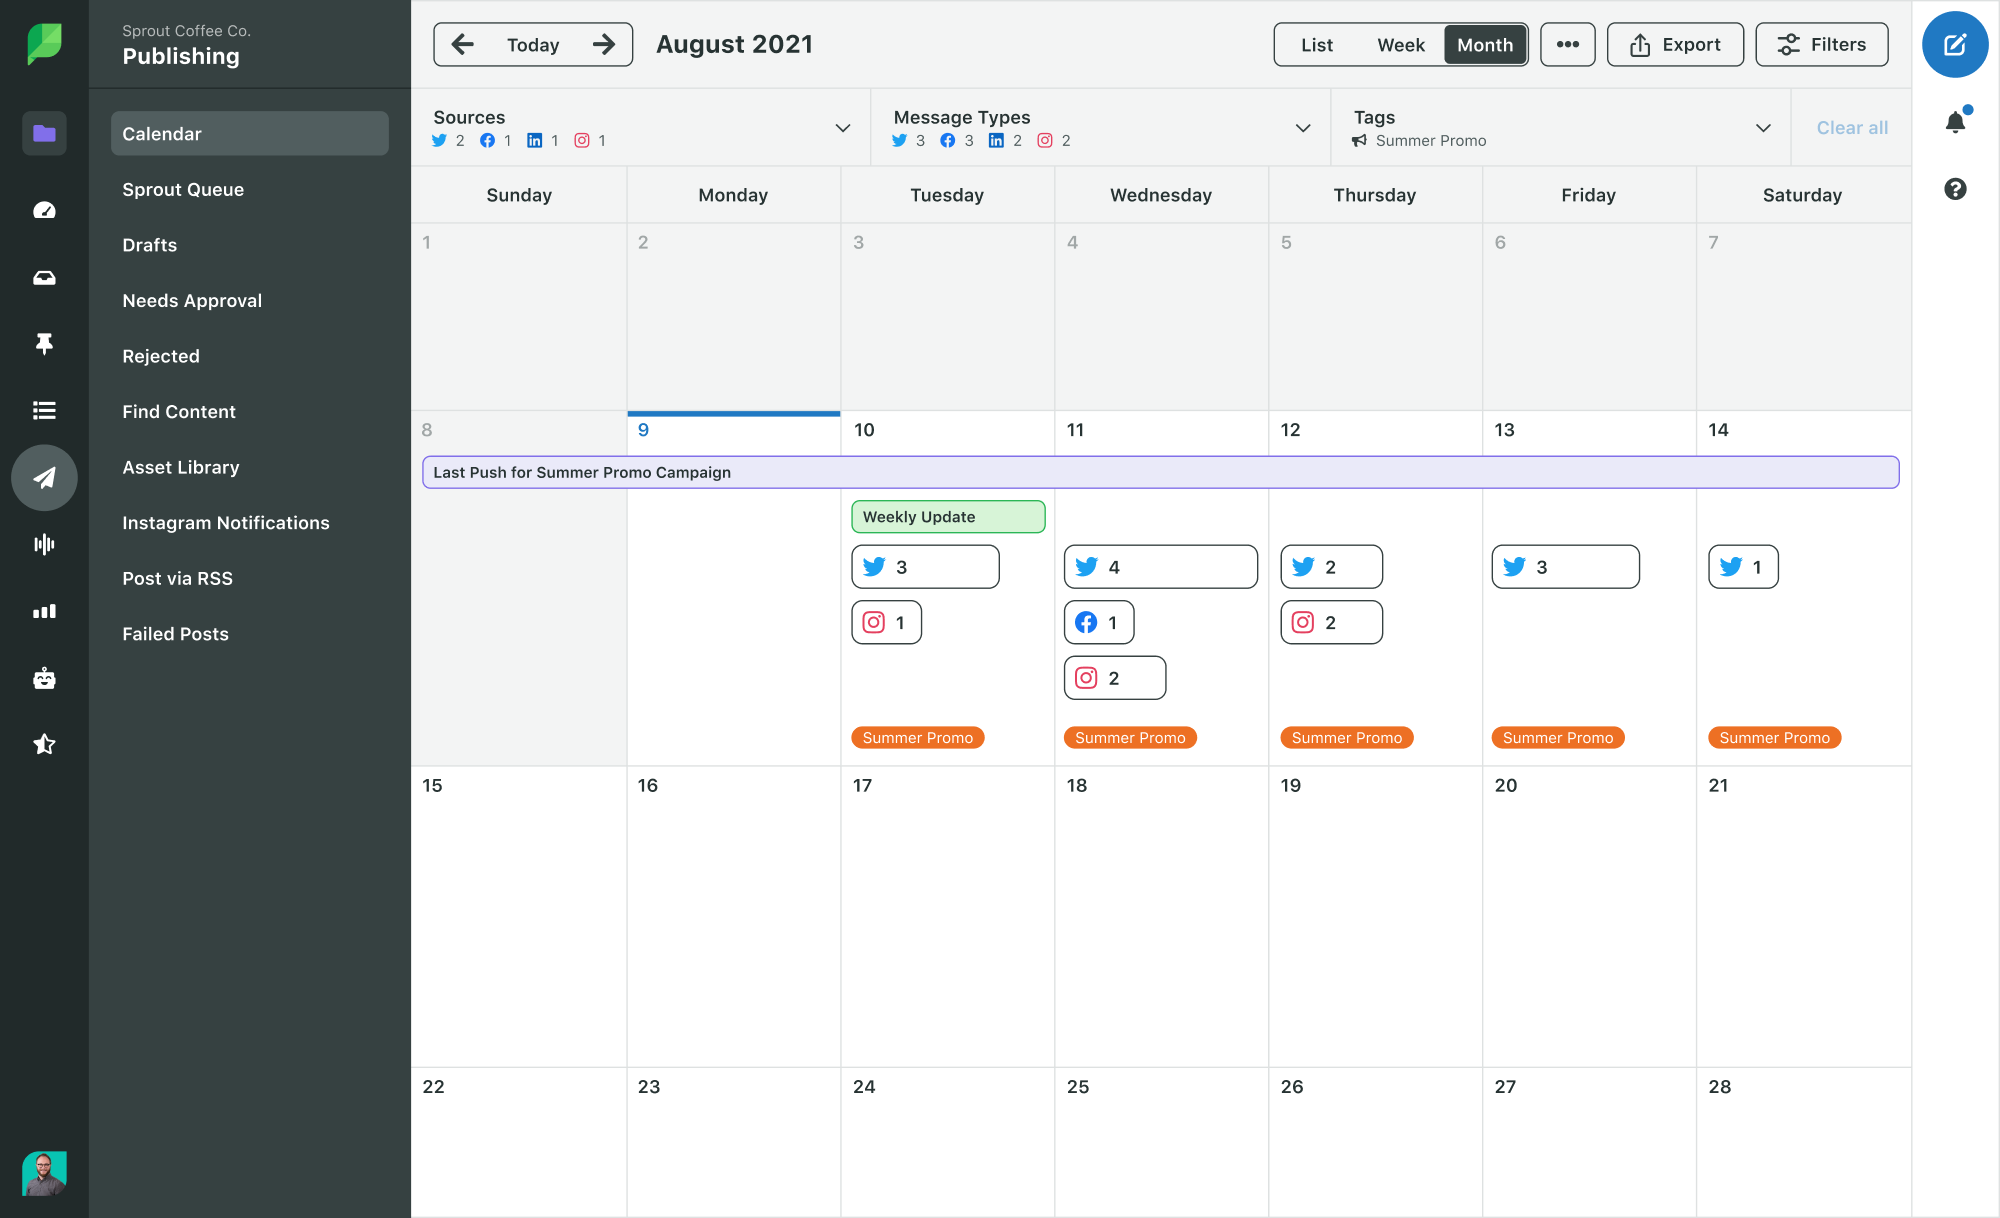Click the Weekly Update event label
This screenshot has width=2000, height=1218.
(x=949, y=515)
